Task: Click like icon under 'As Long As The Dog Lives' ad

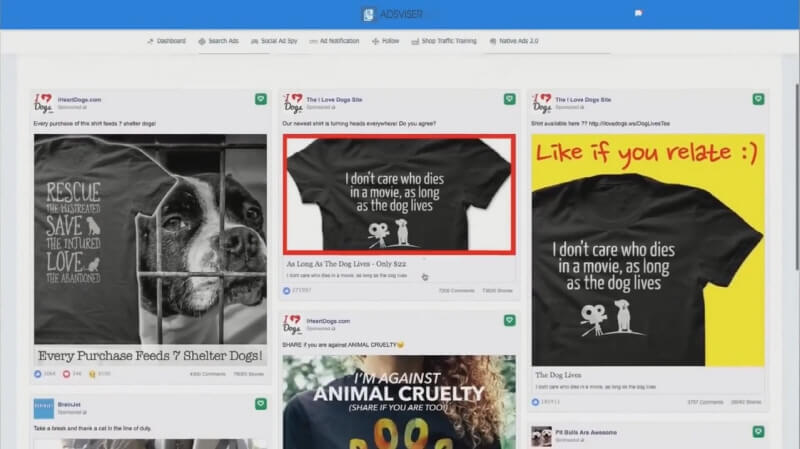Action: click(x=287, y=291)
